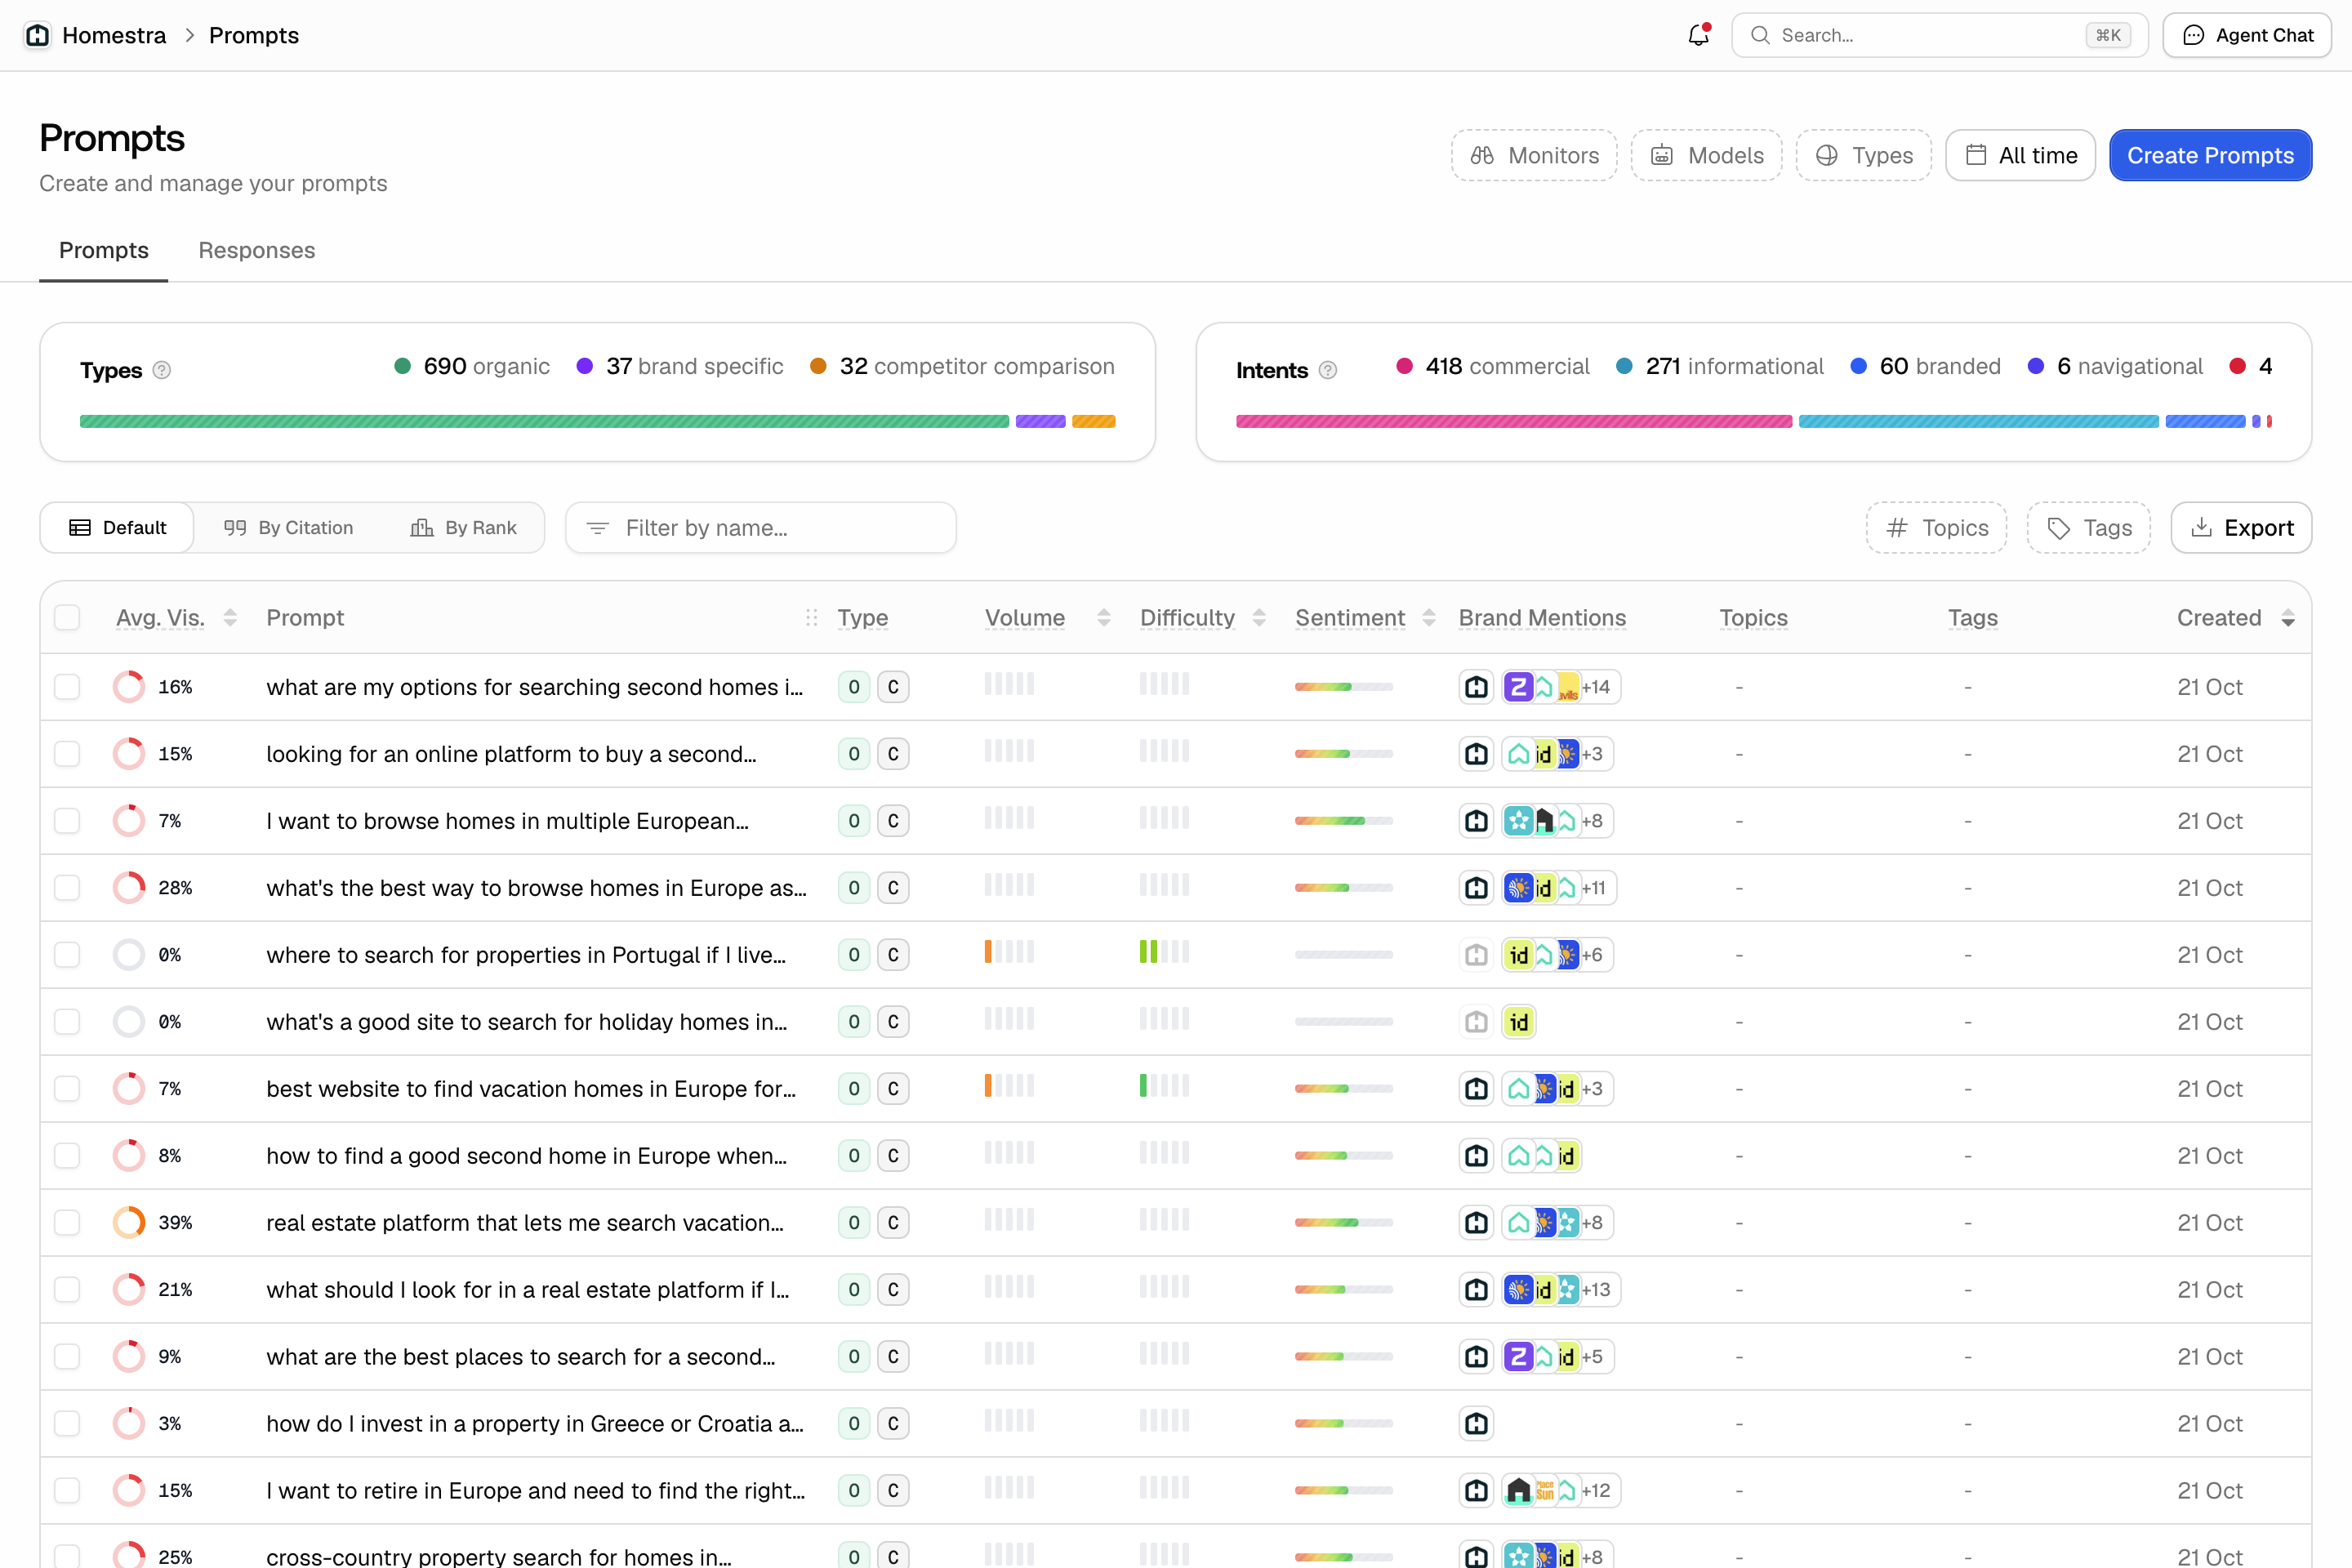Image resolution: width=2352 pixels, height=1568 pixels.
Task: Click the column drag handle beside Prompt header
Action: pyautogui.click(x=811, y=618)
